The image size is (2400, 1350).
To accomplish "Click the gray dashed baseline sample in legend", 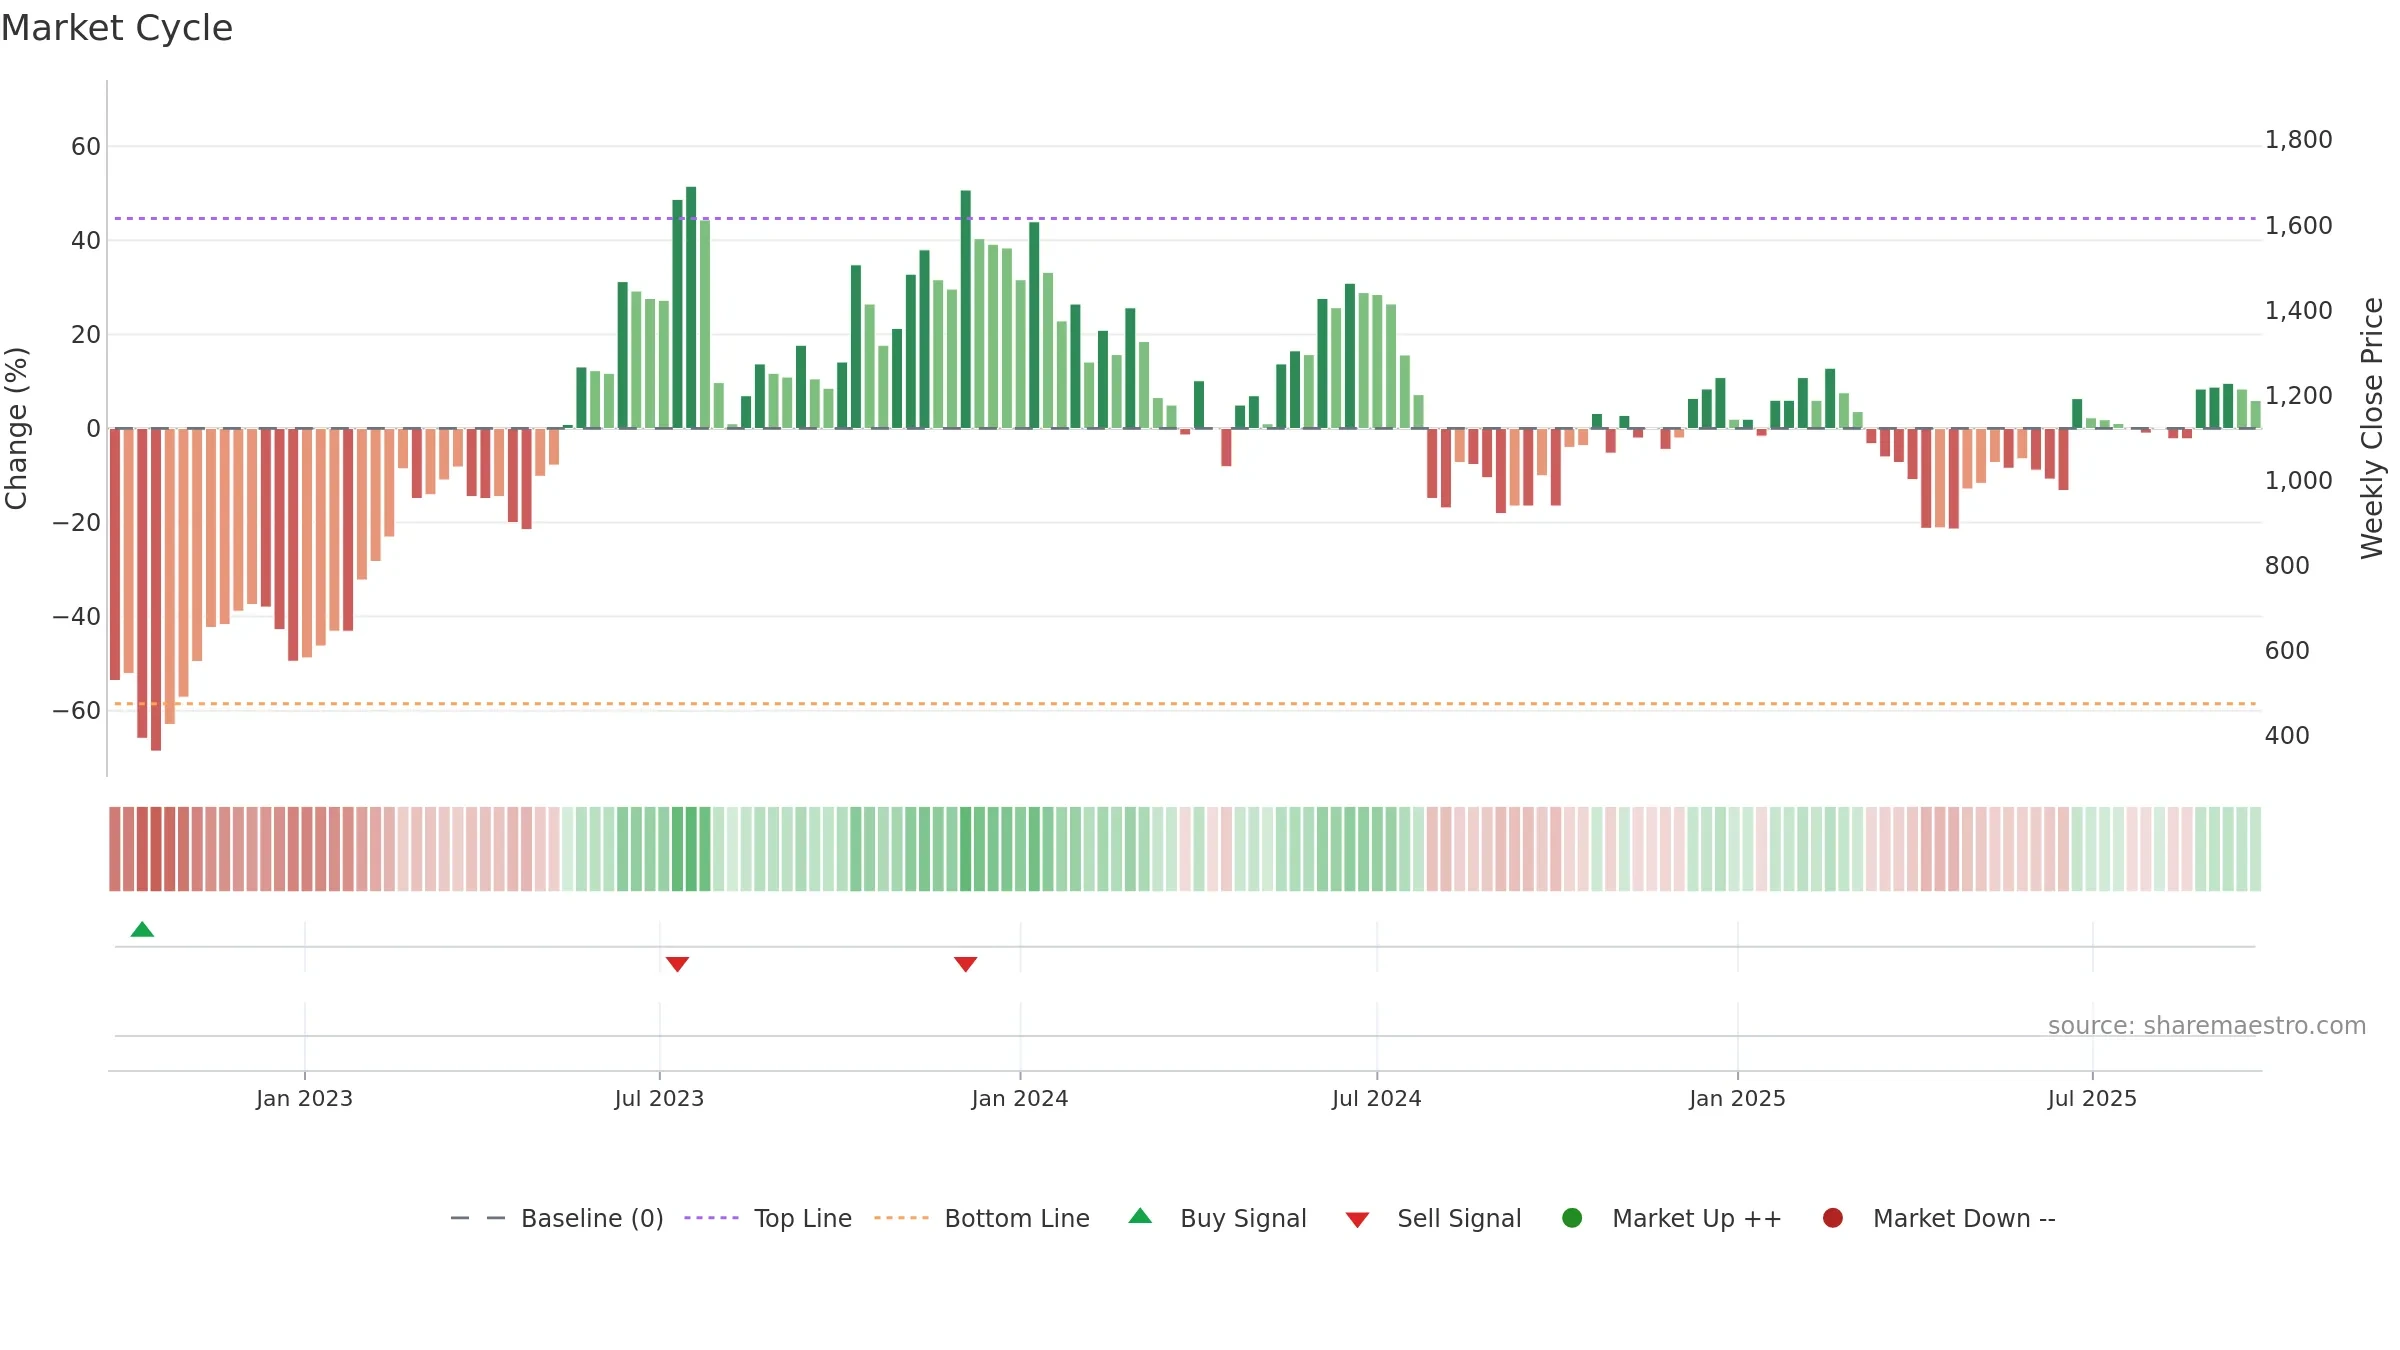I will pos(478,1218).
